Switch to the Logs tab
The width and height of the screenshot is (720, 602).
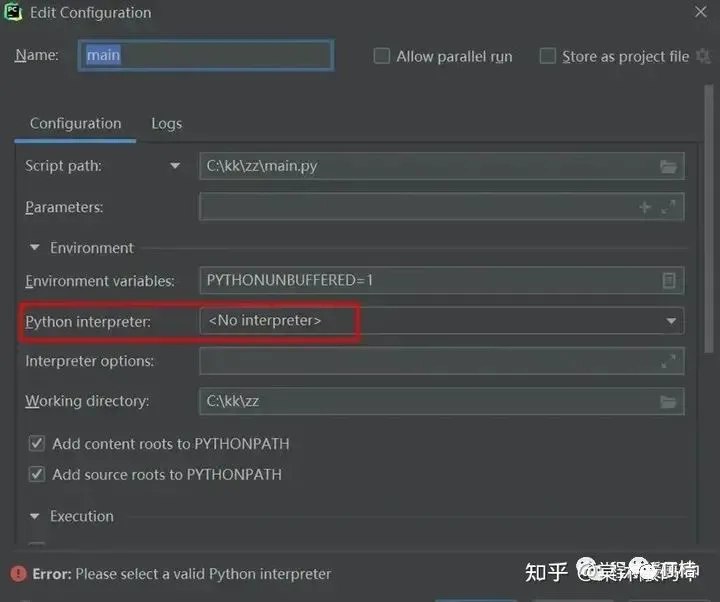pyautogui.click(x=166, y=124)
